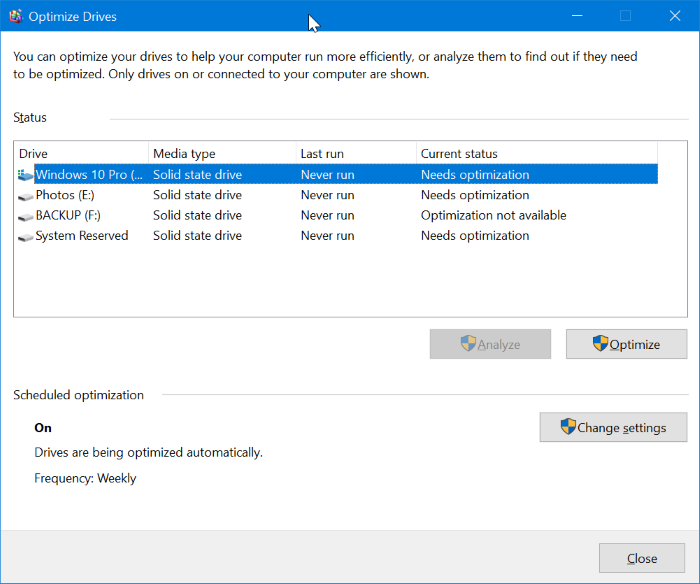Click 'Solid state drive' in Photos (E:) row
Screen dimensions: 700x584
click(x=197, y=195)
